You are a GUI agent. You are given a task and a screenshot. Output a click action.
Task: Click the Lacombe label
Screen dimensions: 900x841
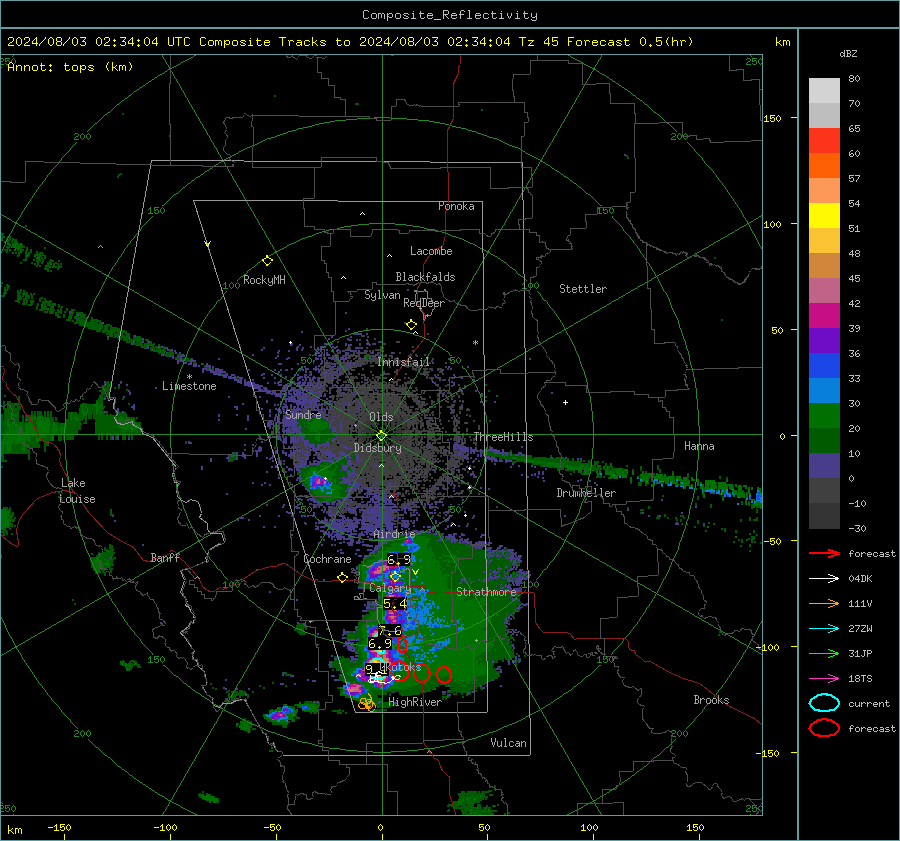pyautogui.click(x=431, y=251)
